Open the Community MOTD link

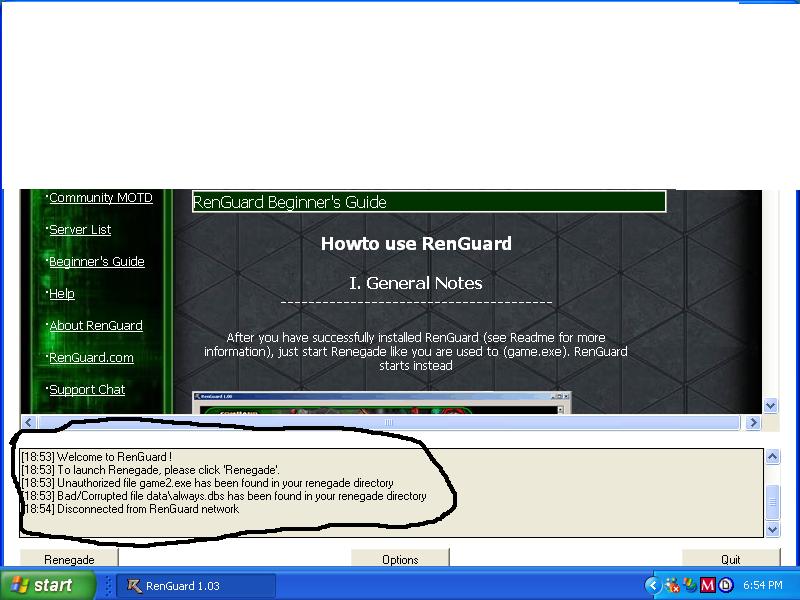pos(100,198)
